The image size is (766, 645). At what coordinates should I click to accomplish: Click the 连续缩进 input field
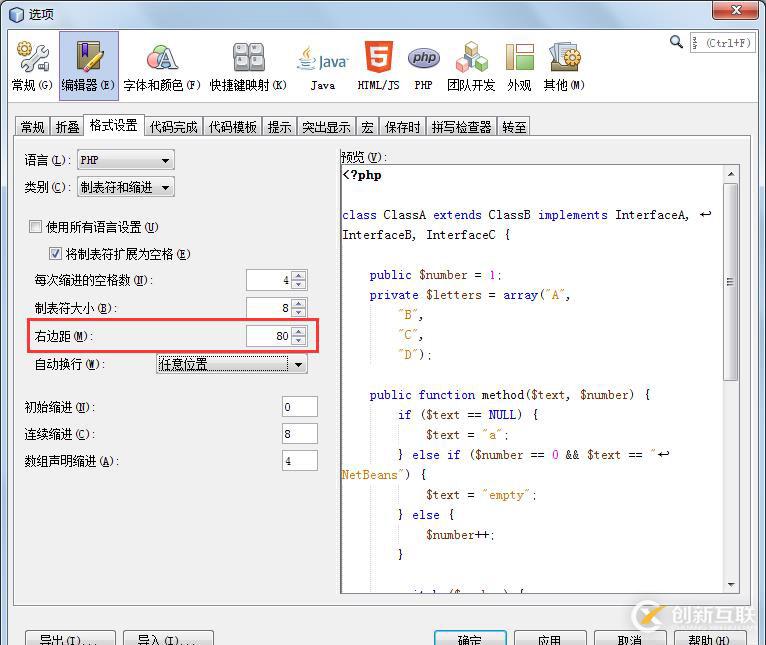point(299,433)
